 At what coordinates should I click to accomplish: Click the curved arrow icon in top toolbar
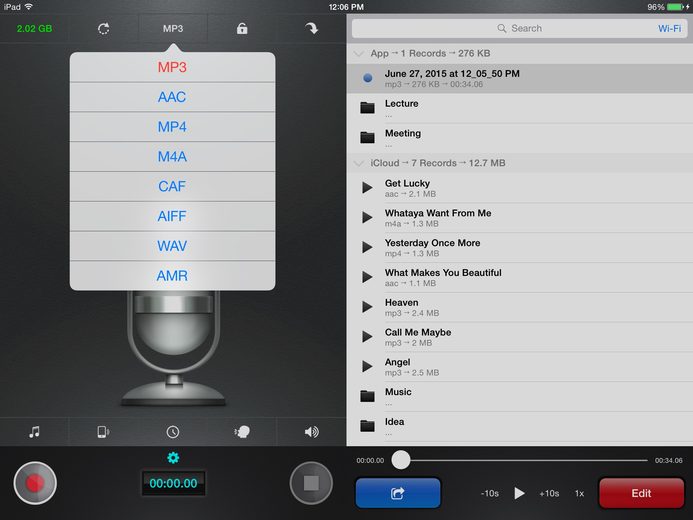(x=312, y=29)
